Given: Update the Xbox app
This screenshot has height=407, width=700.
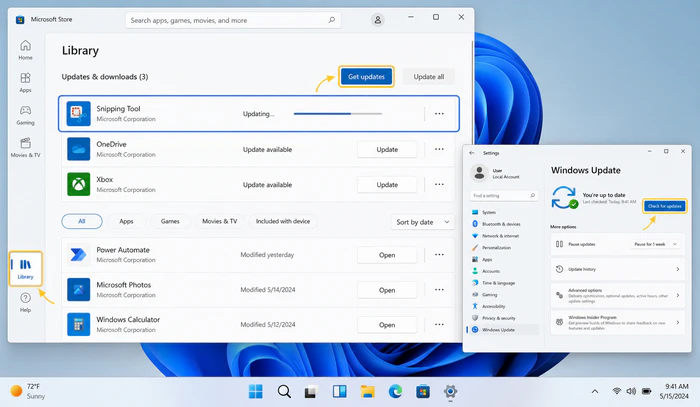Looking at the screenshot, I should click(x=387, y=185).
